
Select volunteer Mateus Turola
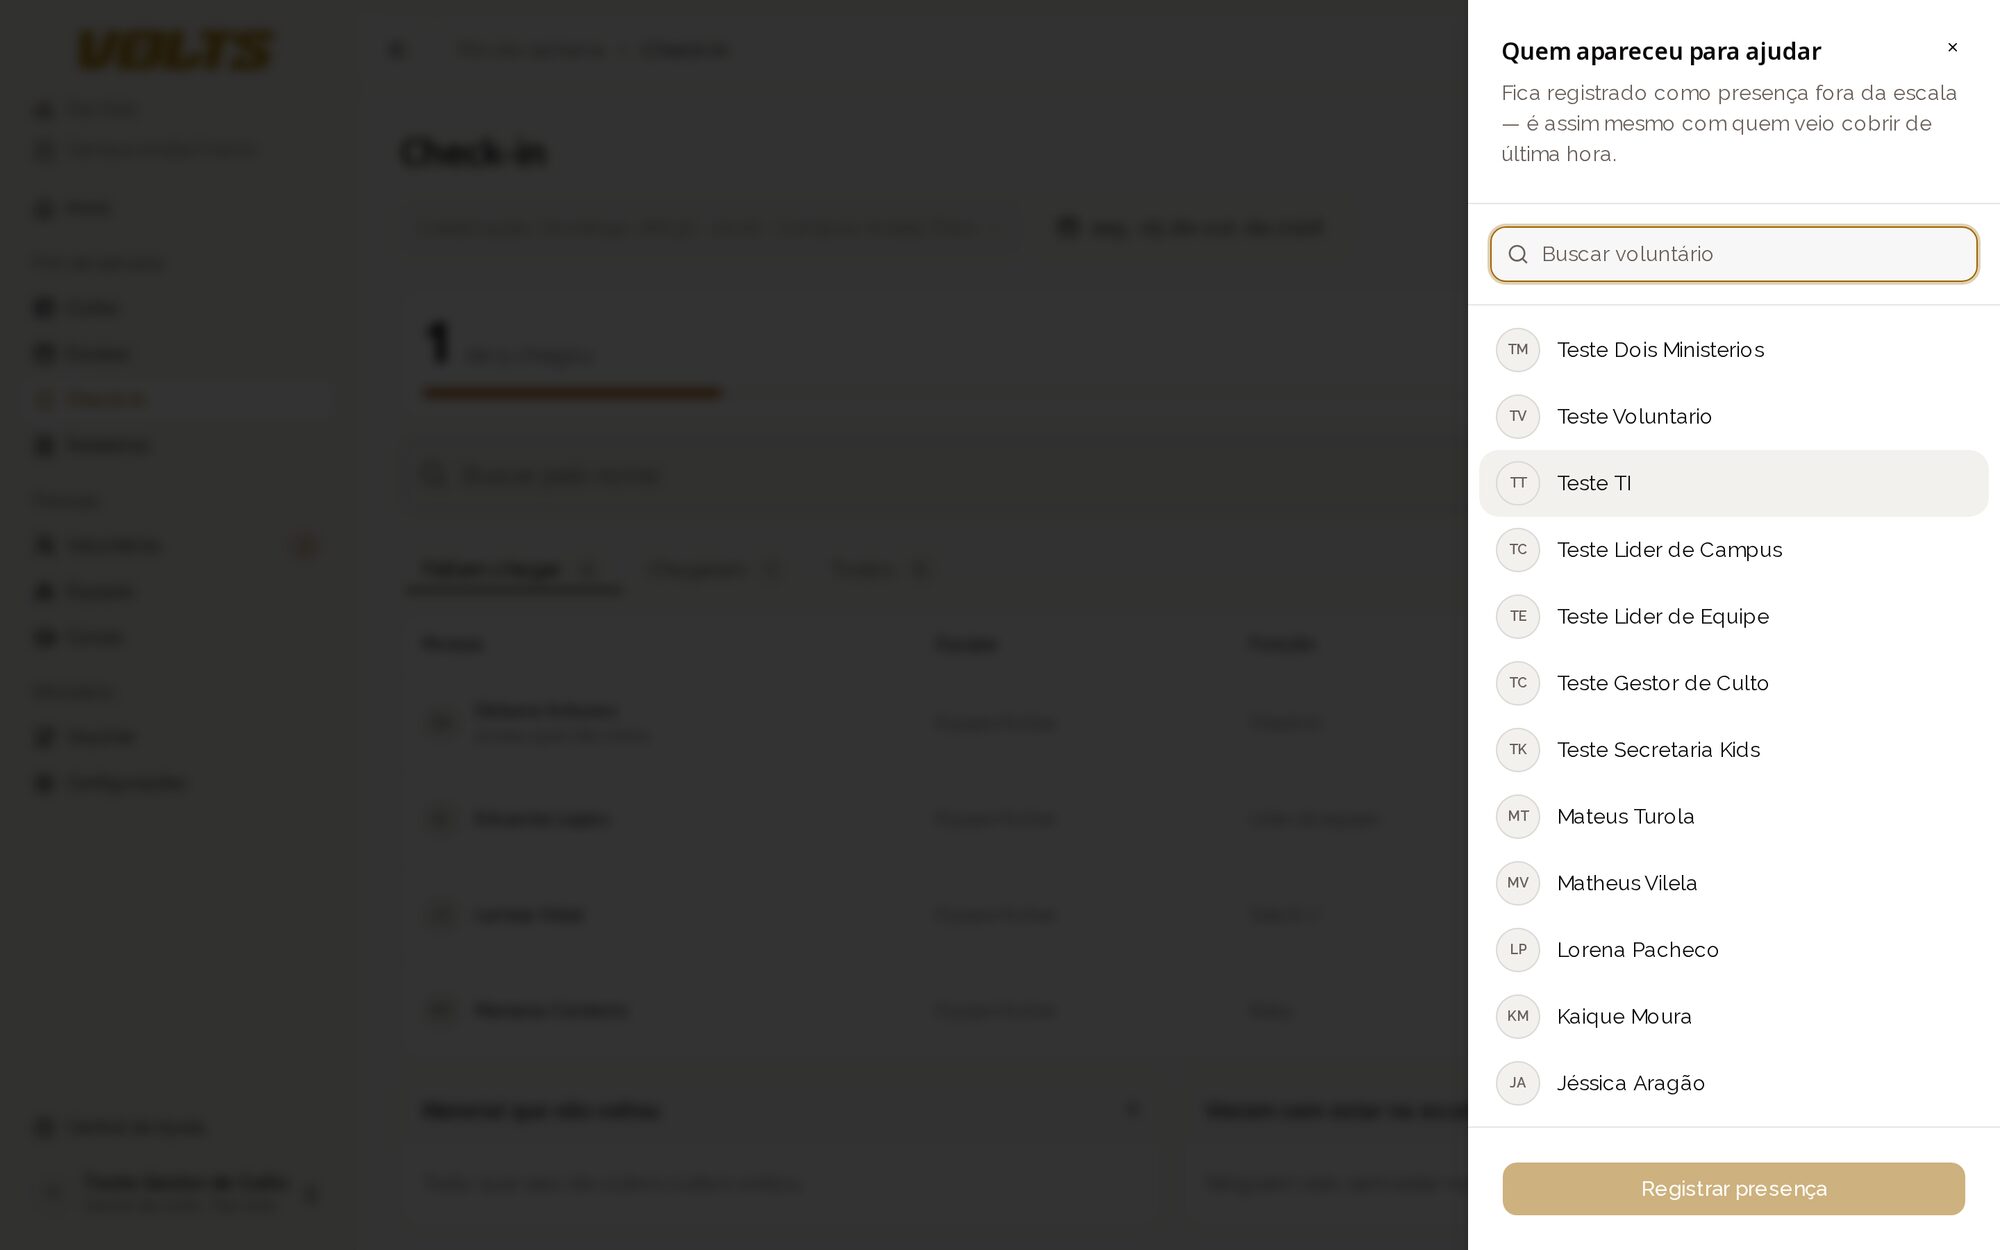(1733, 816)
